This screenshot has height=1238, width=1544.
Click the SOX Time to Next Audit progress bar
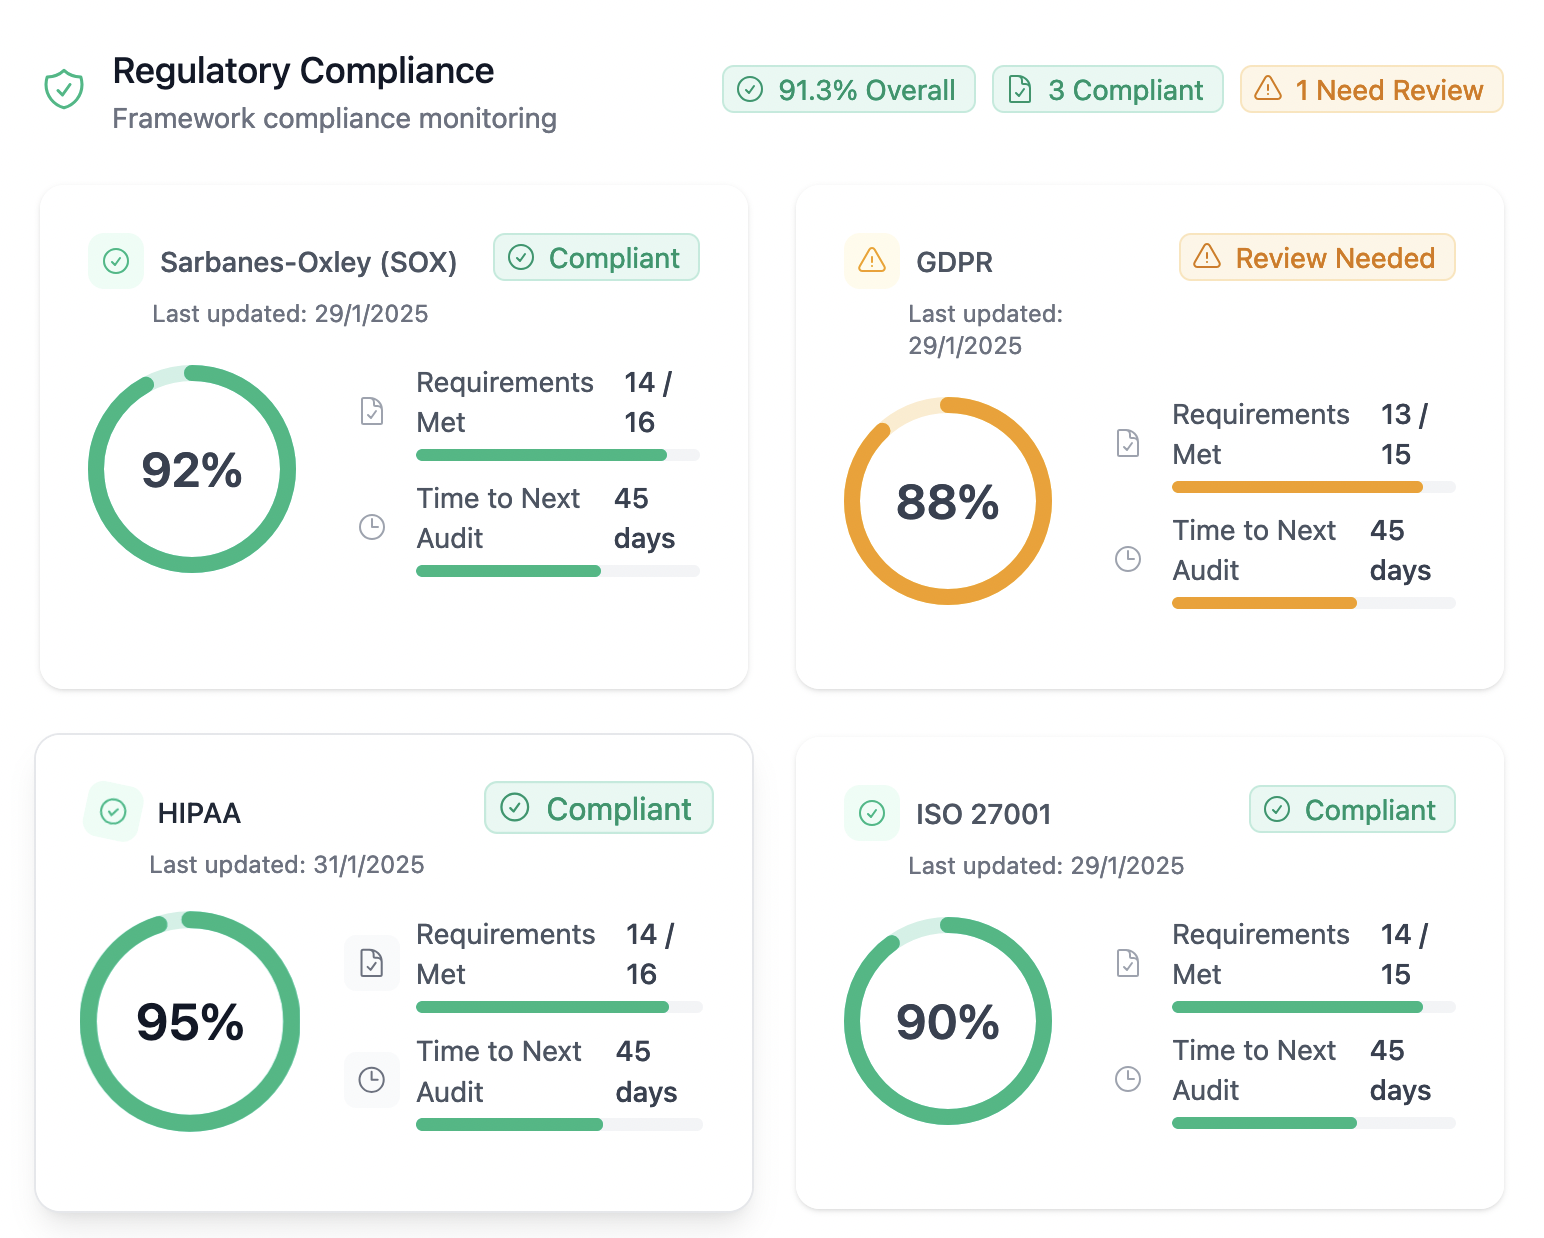(x=558, y=571)
